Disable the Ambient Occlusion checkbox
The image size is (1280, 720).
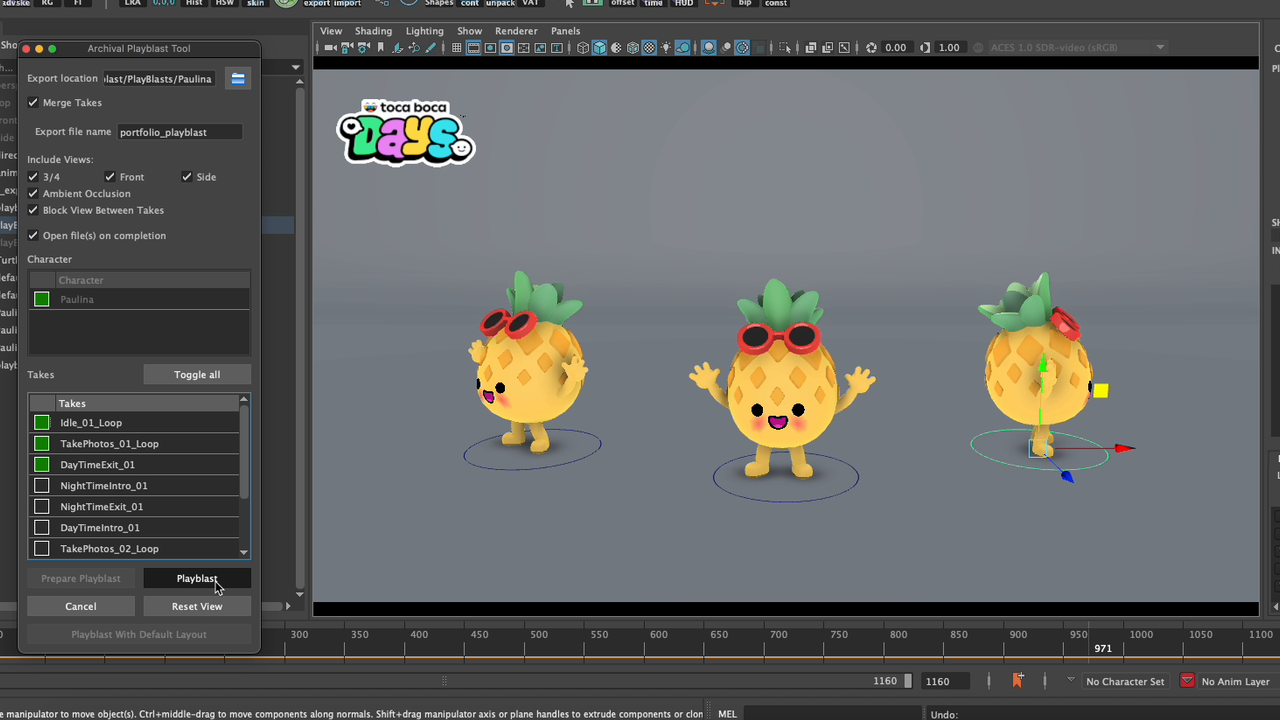pos(33,193)
